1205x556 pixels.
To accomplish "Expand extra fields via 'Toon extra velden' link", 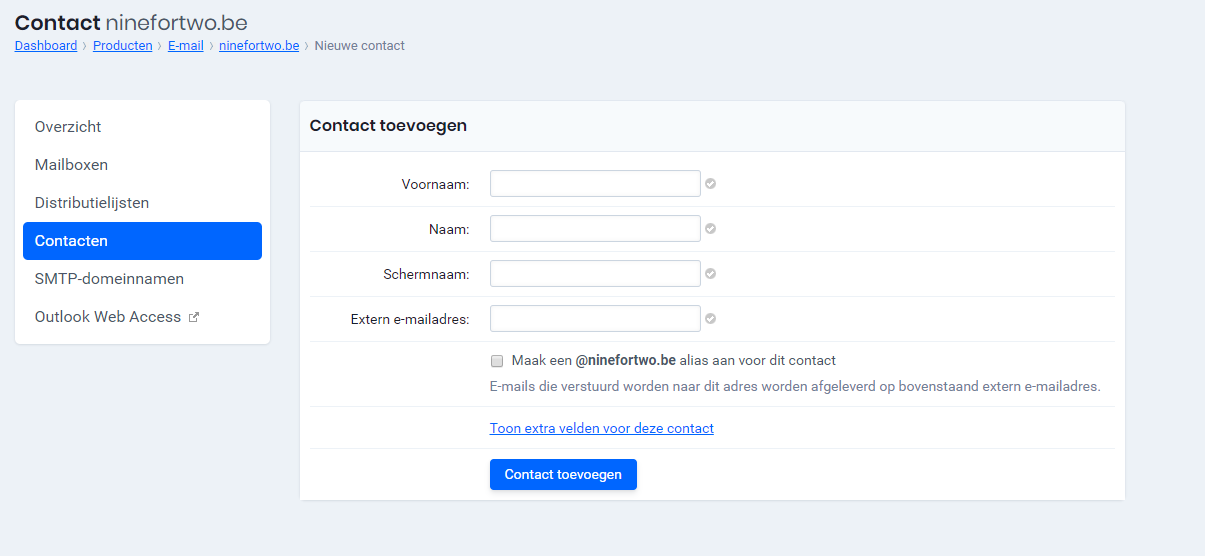I will 601,428.
